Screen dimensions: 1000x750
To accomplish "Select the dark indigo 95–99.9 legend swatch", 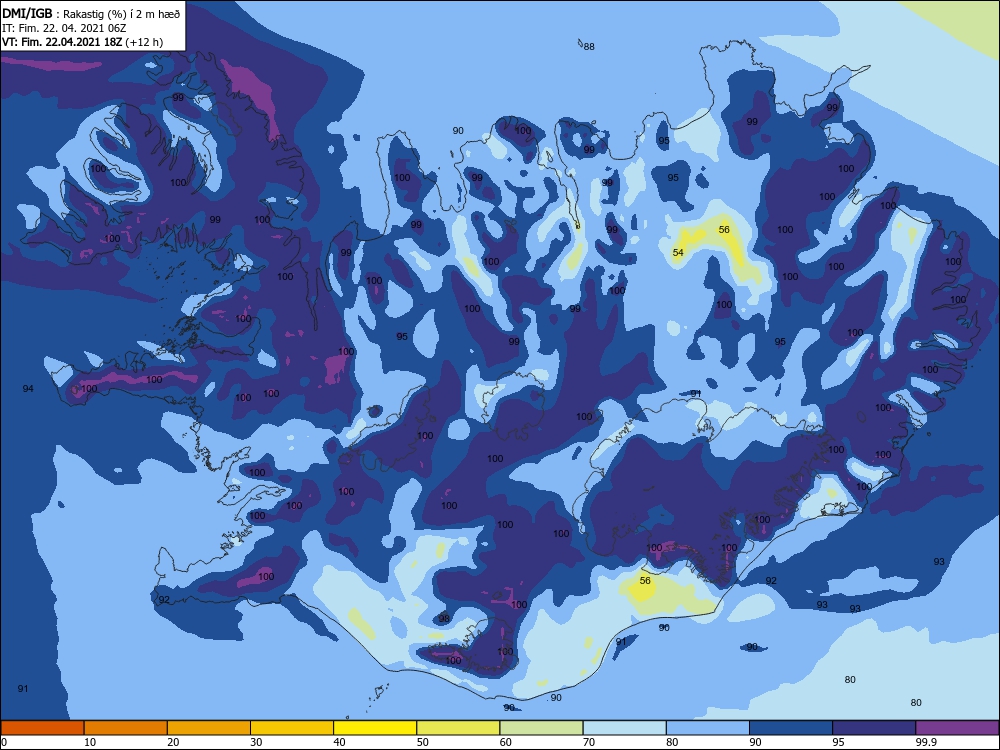I will point(874,728).
